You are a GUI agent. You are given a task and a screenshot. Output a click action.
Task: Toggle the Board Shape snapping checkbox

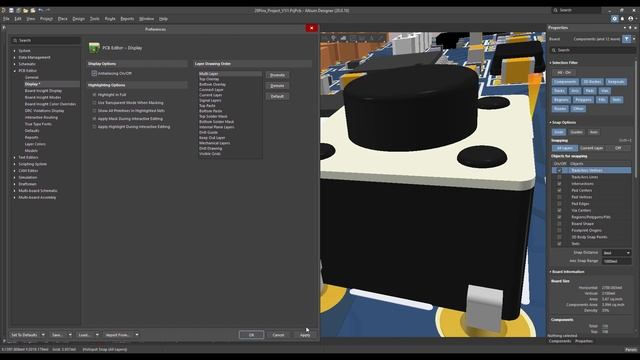click(x=559, y=224)
